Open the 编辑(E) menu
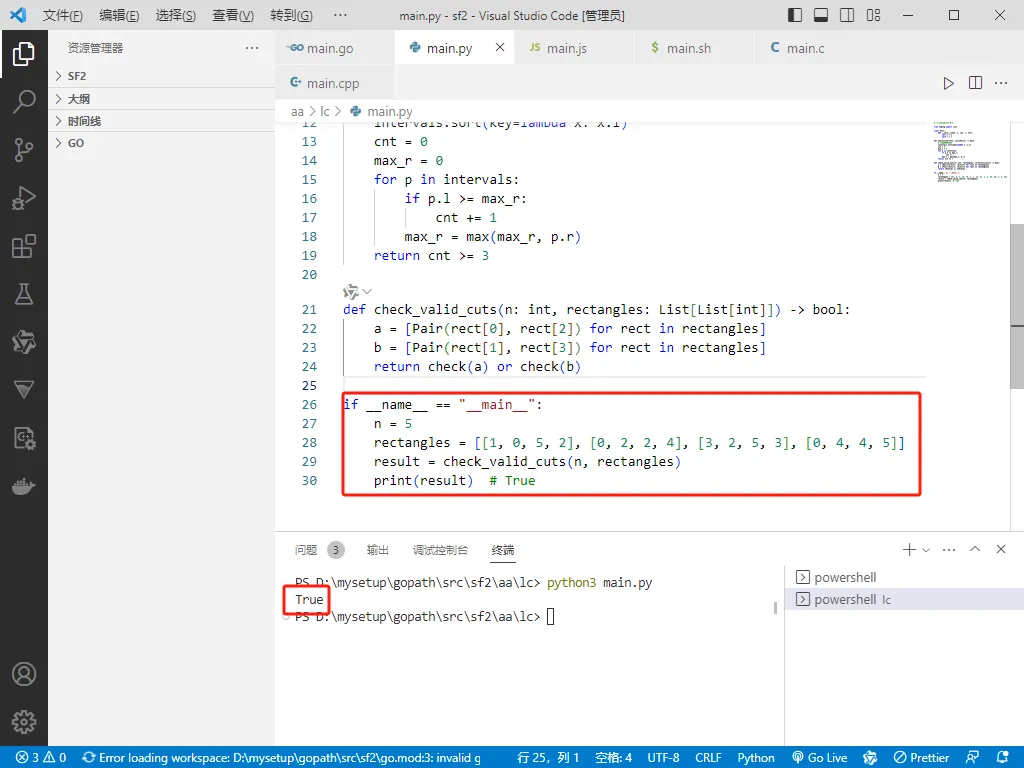 (x=119, y=15)
